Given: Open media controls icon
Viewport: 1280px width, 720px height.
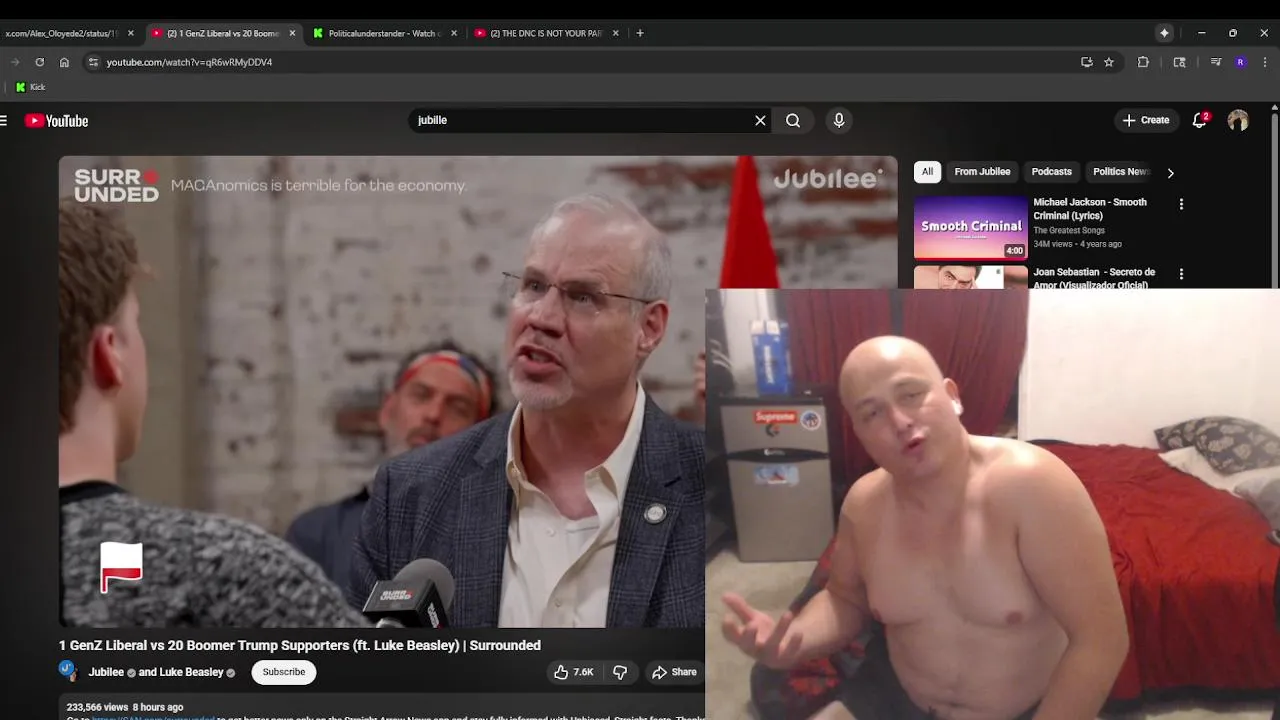Looking at the screenshot, I should 1216,62.
